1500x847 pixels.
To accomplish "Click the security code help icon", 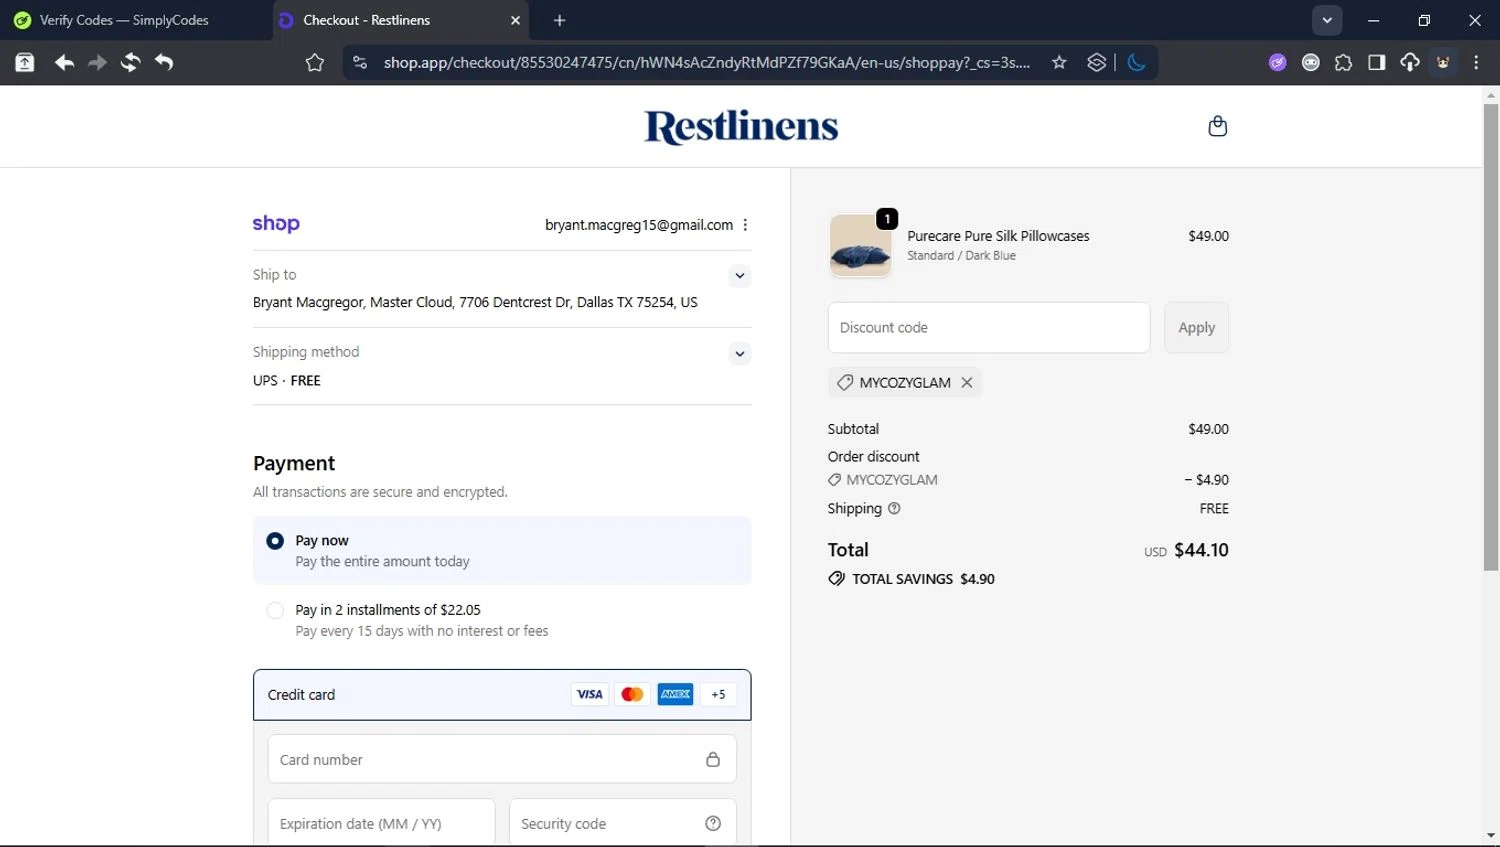I will click(x=713, y=823).
